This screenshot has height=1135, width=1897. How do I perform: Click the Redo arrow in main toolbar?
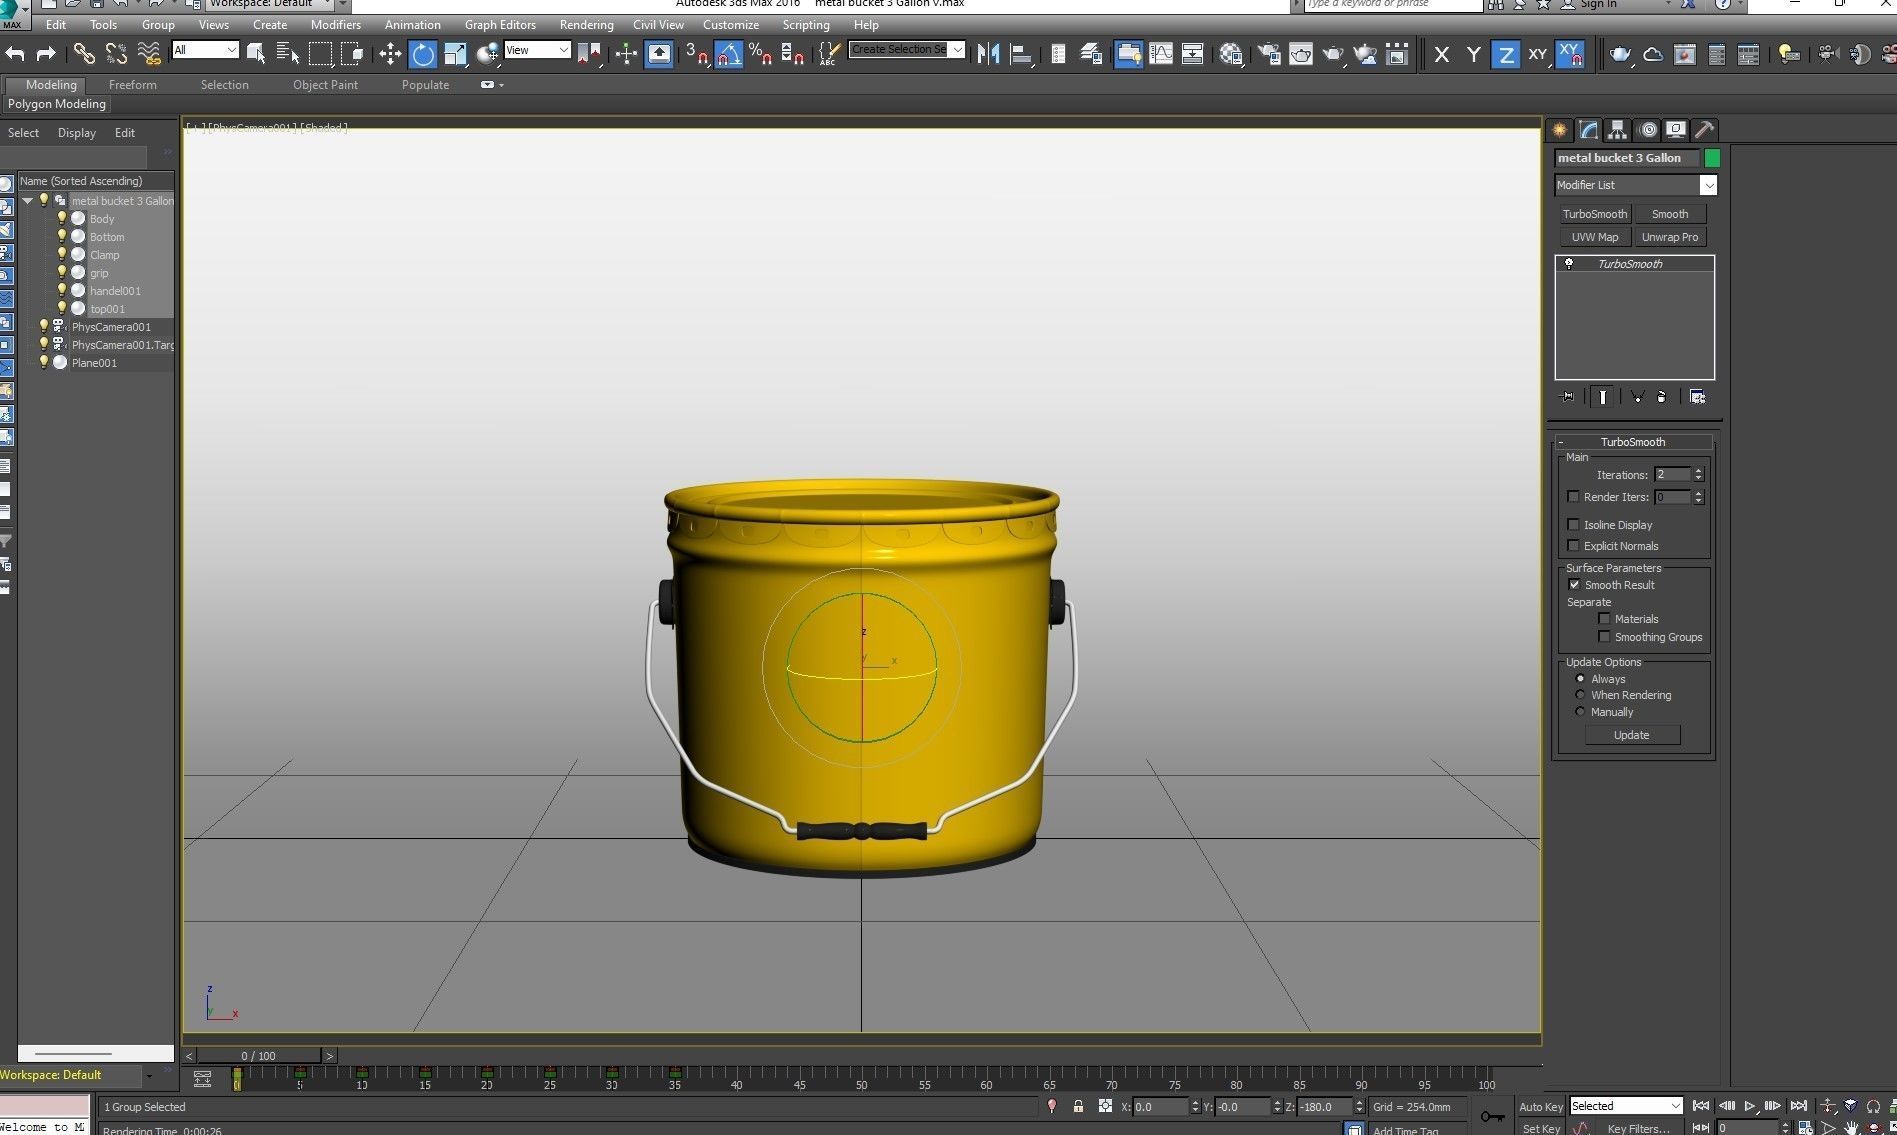click(46, 54)
